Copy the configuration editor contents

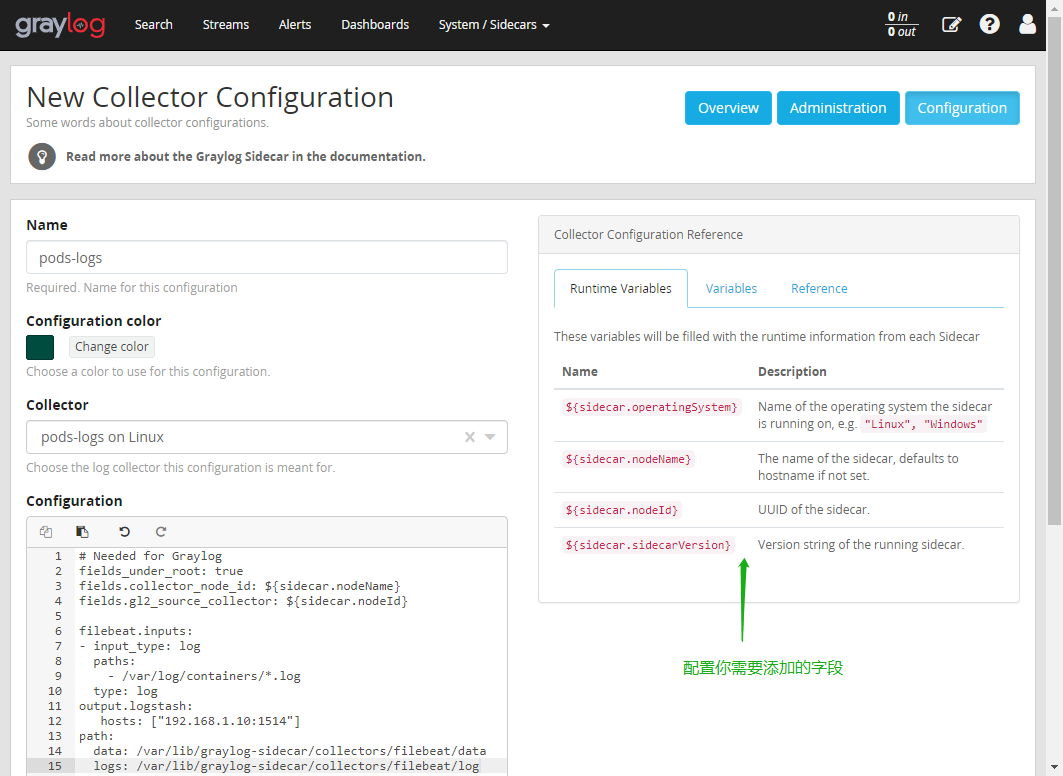(x=45, y=531)
